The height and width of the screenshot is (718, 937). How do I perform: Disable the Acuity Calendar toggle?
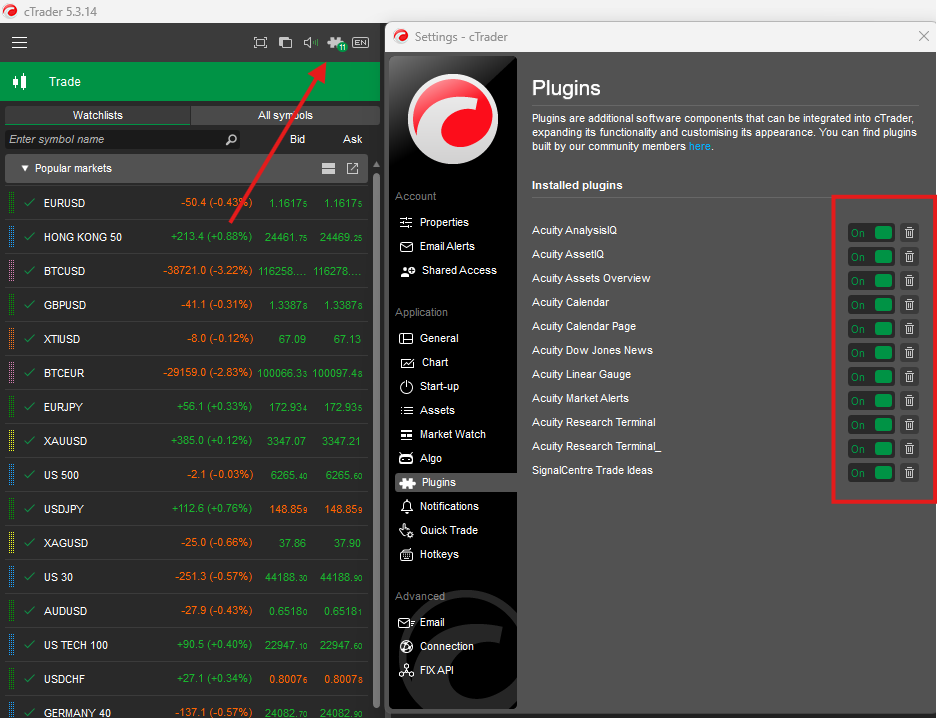pos(871,305)
